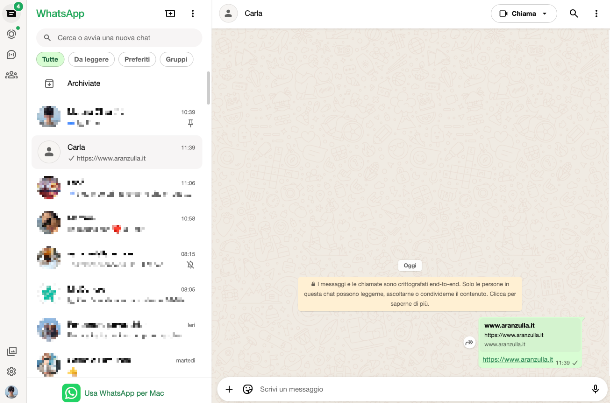This screenshot has height=403, width=610.
Task: Open the www.aranzulla.it link preview
Action: [x=529, y=335]
